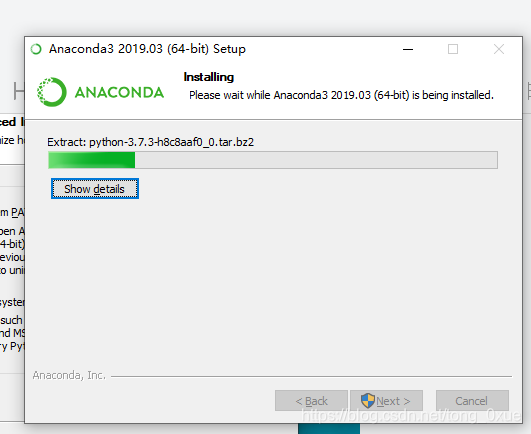The width and height of the screenshot is (531, 434).
Task: Click the Cancel button
Action: 472,401
